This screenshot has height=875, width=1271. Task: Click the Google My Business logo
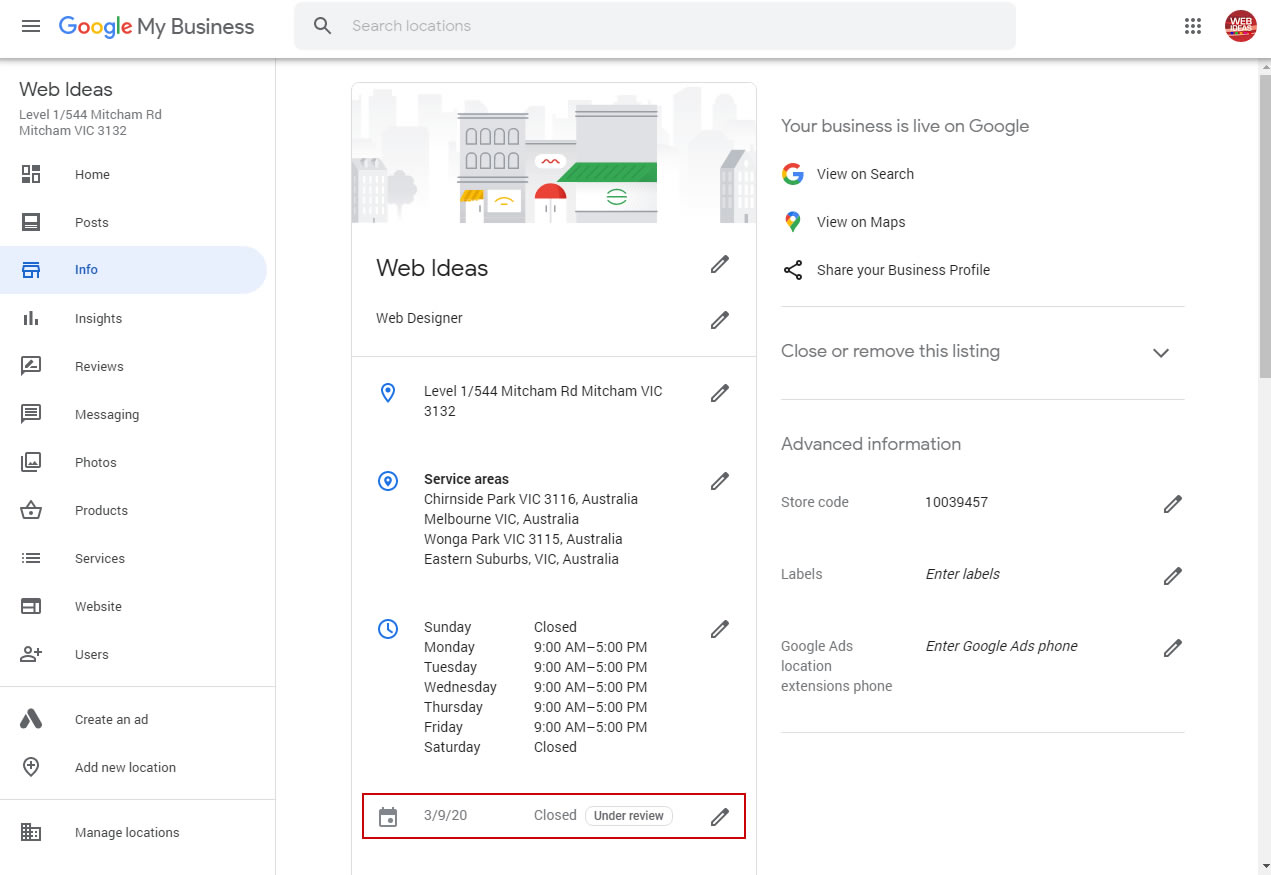pos(156,27)
